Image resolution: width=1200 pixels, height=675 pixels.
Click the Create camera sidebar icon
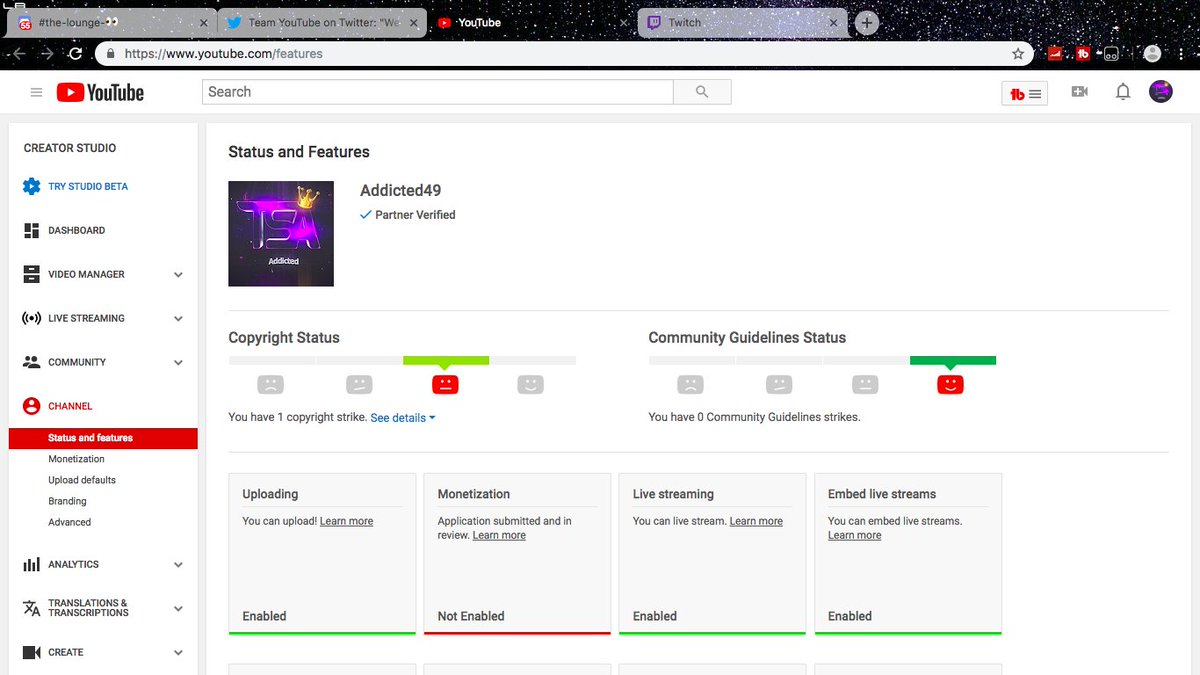point(31,652)
